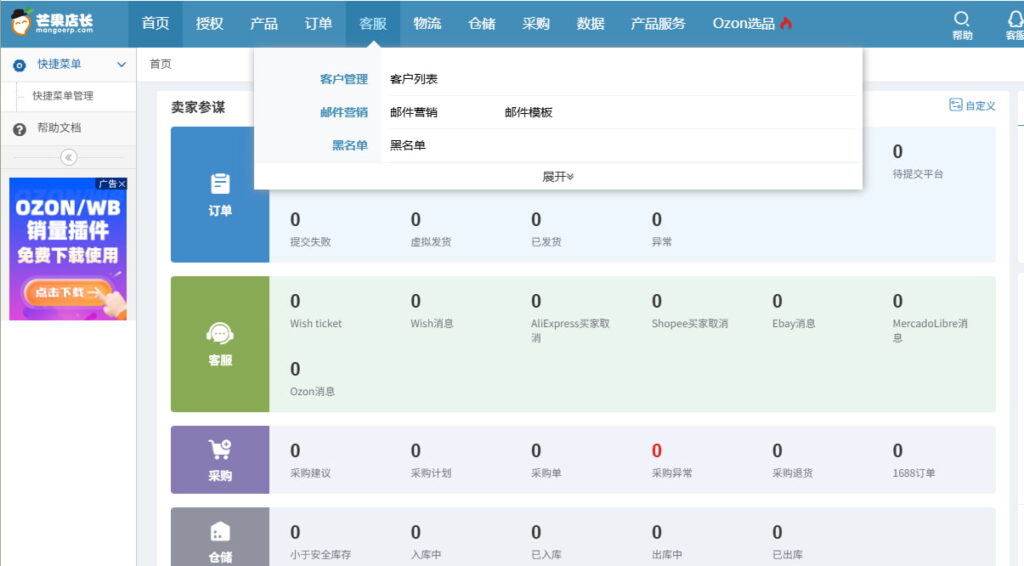Click the warehouse tile icon

[220, 532]
